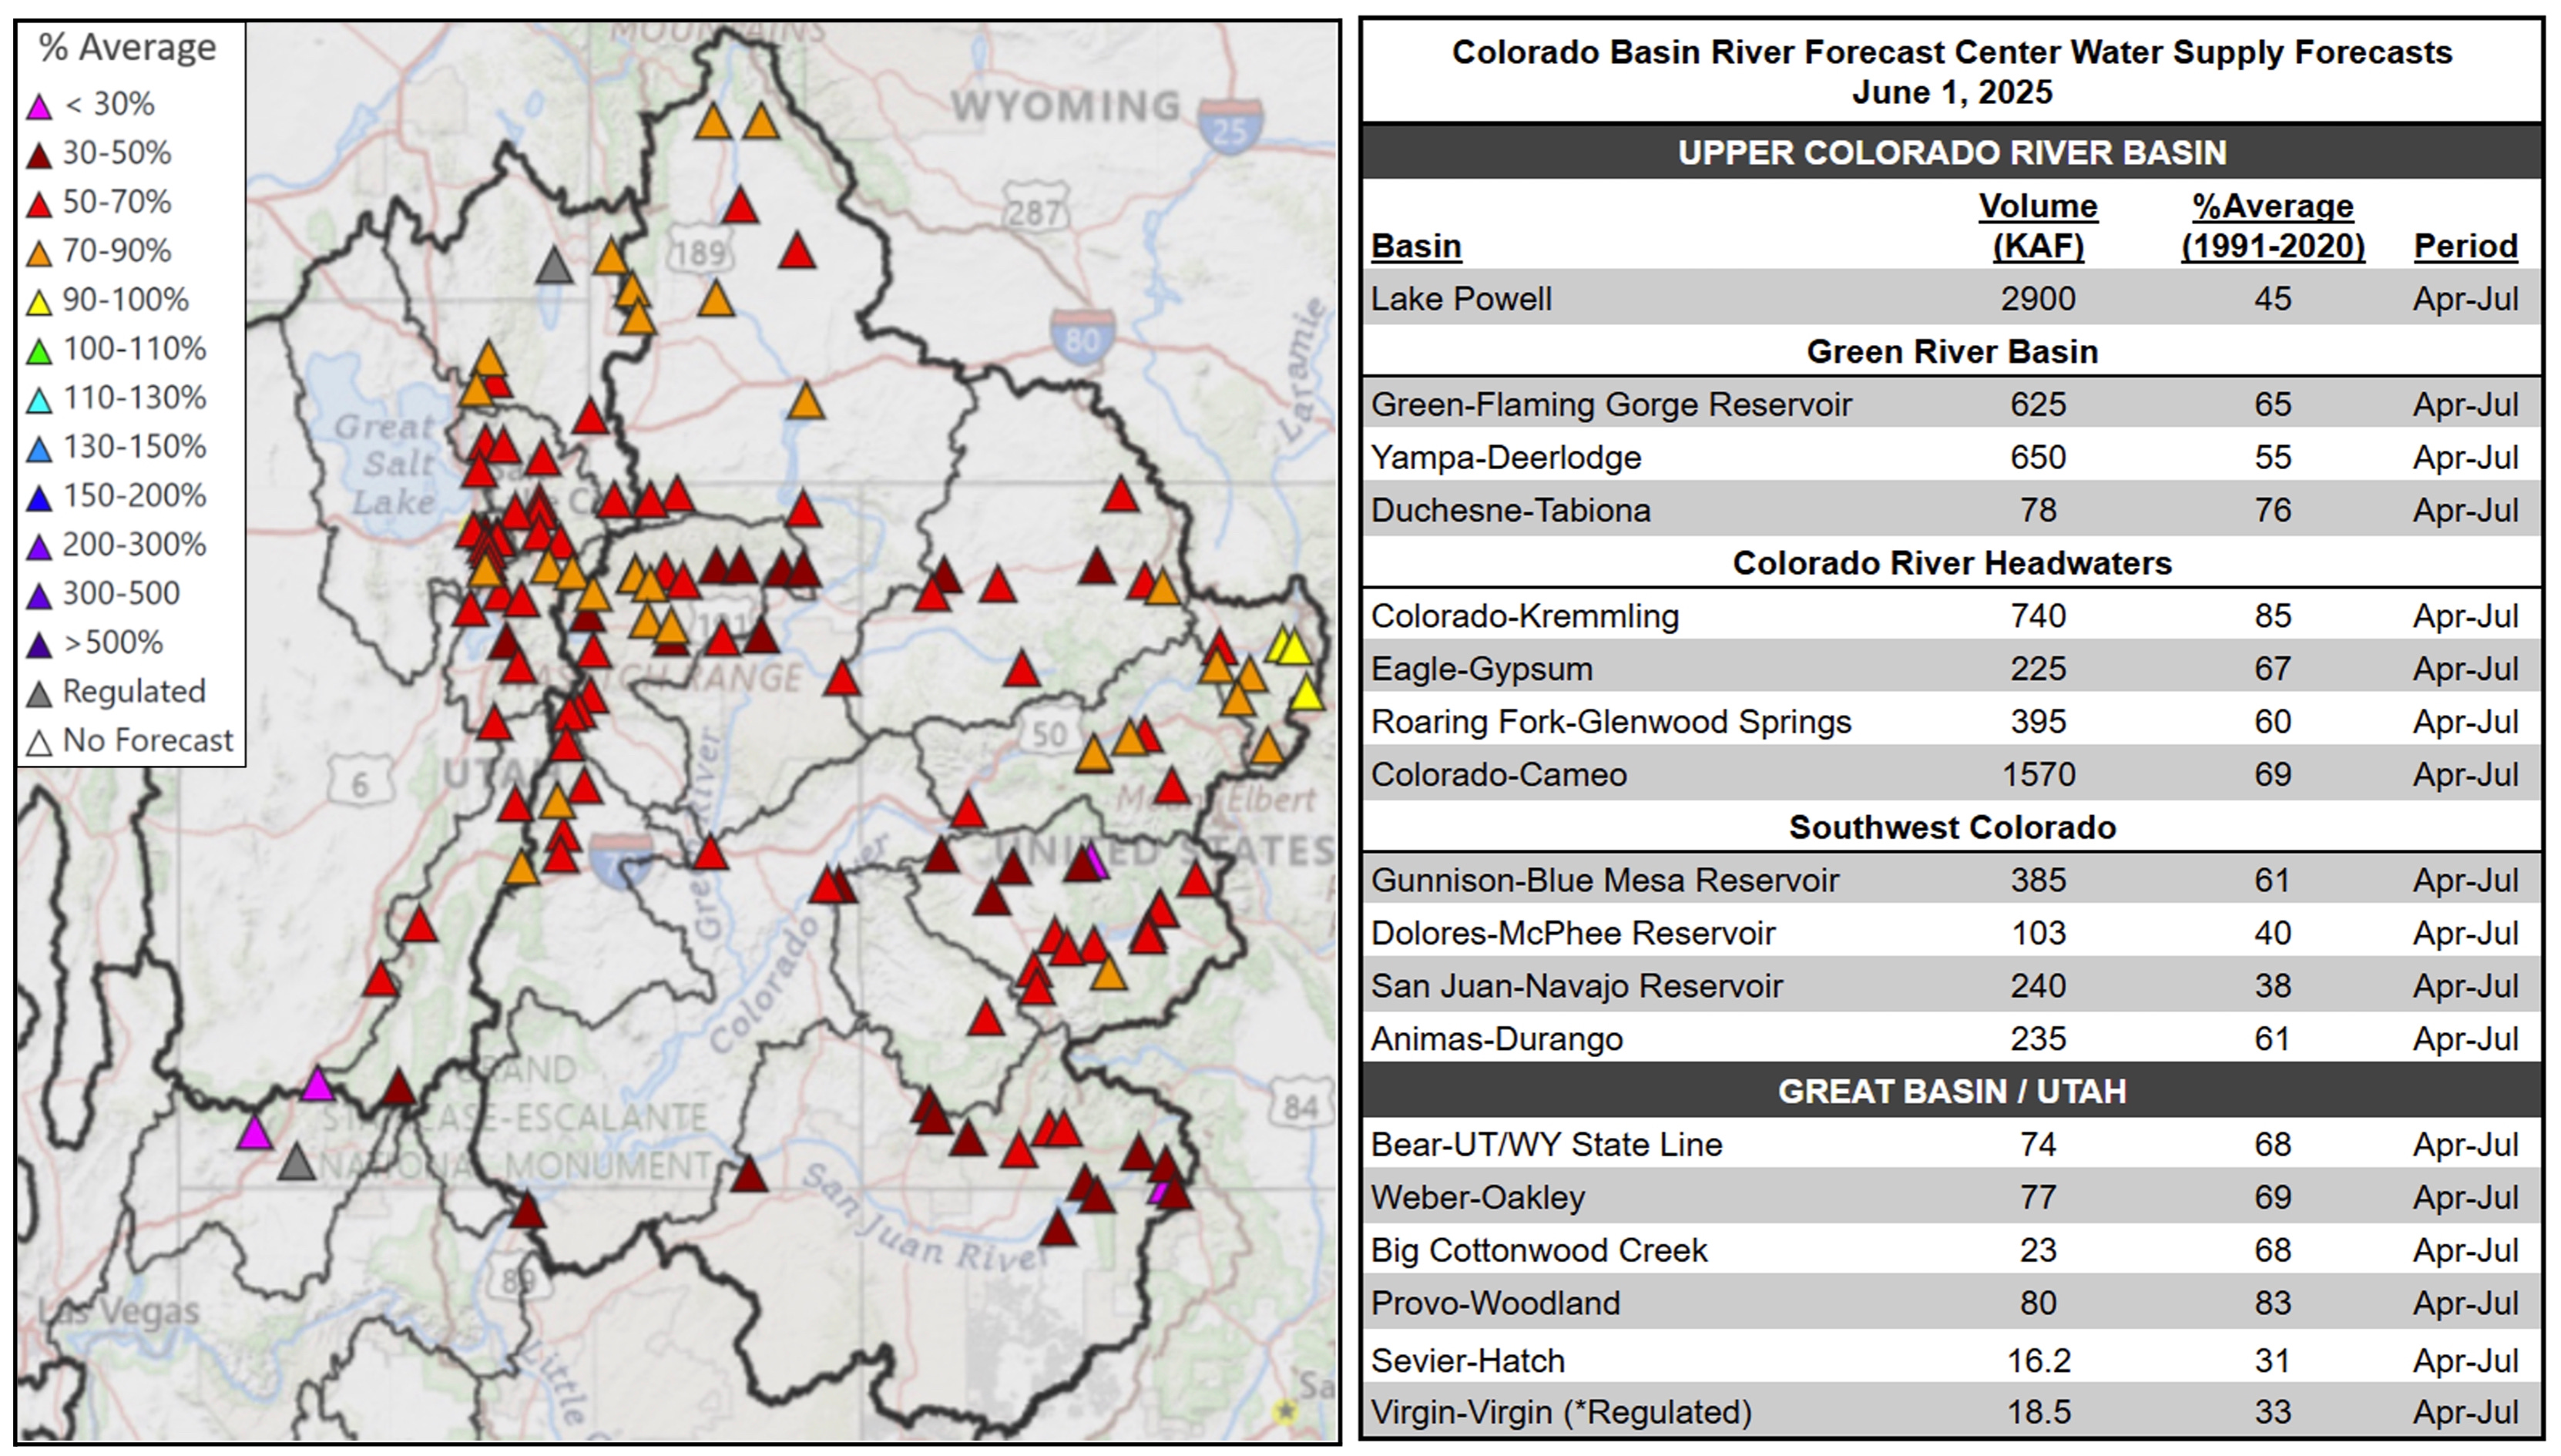The image size is (2561, 1456).
Task: Click the underlined 'Basin' column header
Action: tap(1415, 246)
